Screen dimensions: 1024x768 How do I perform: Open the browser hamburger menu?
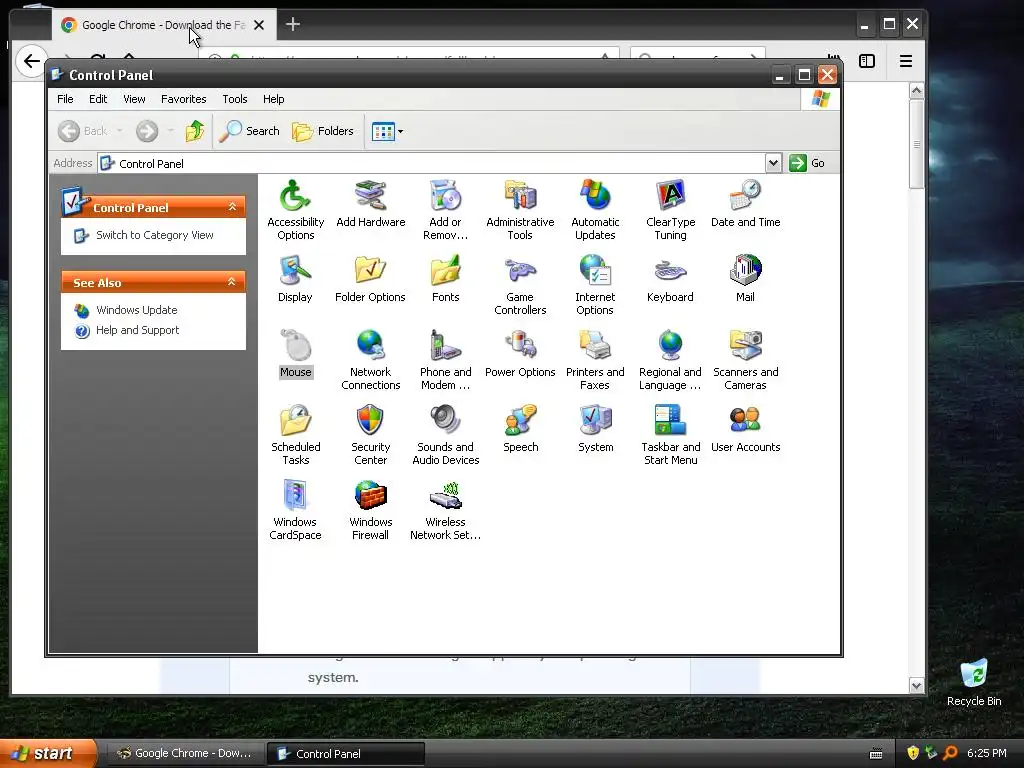(x=906, y=61)
